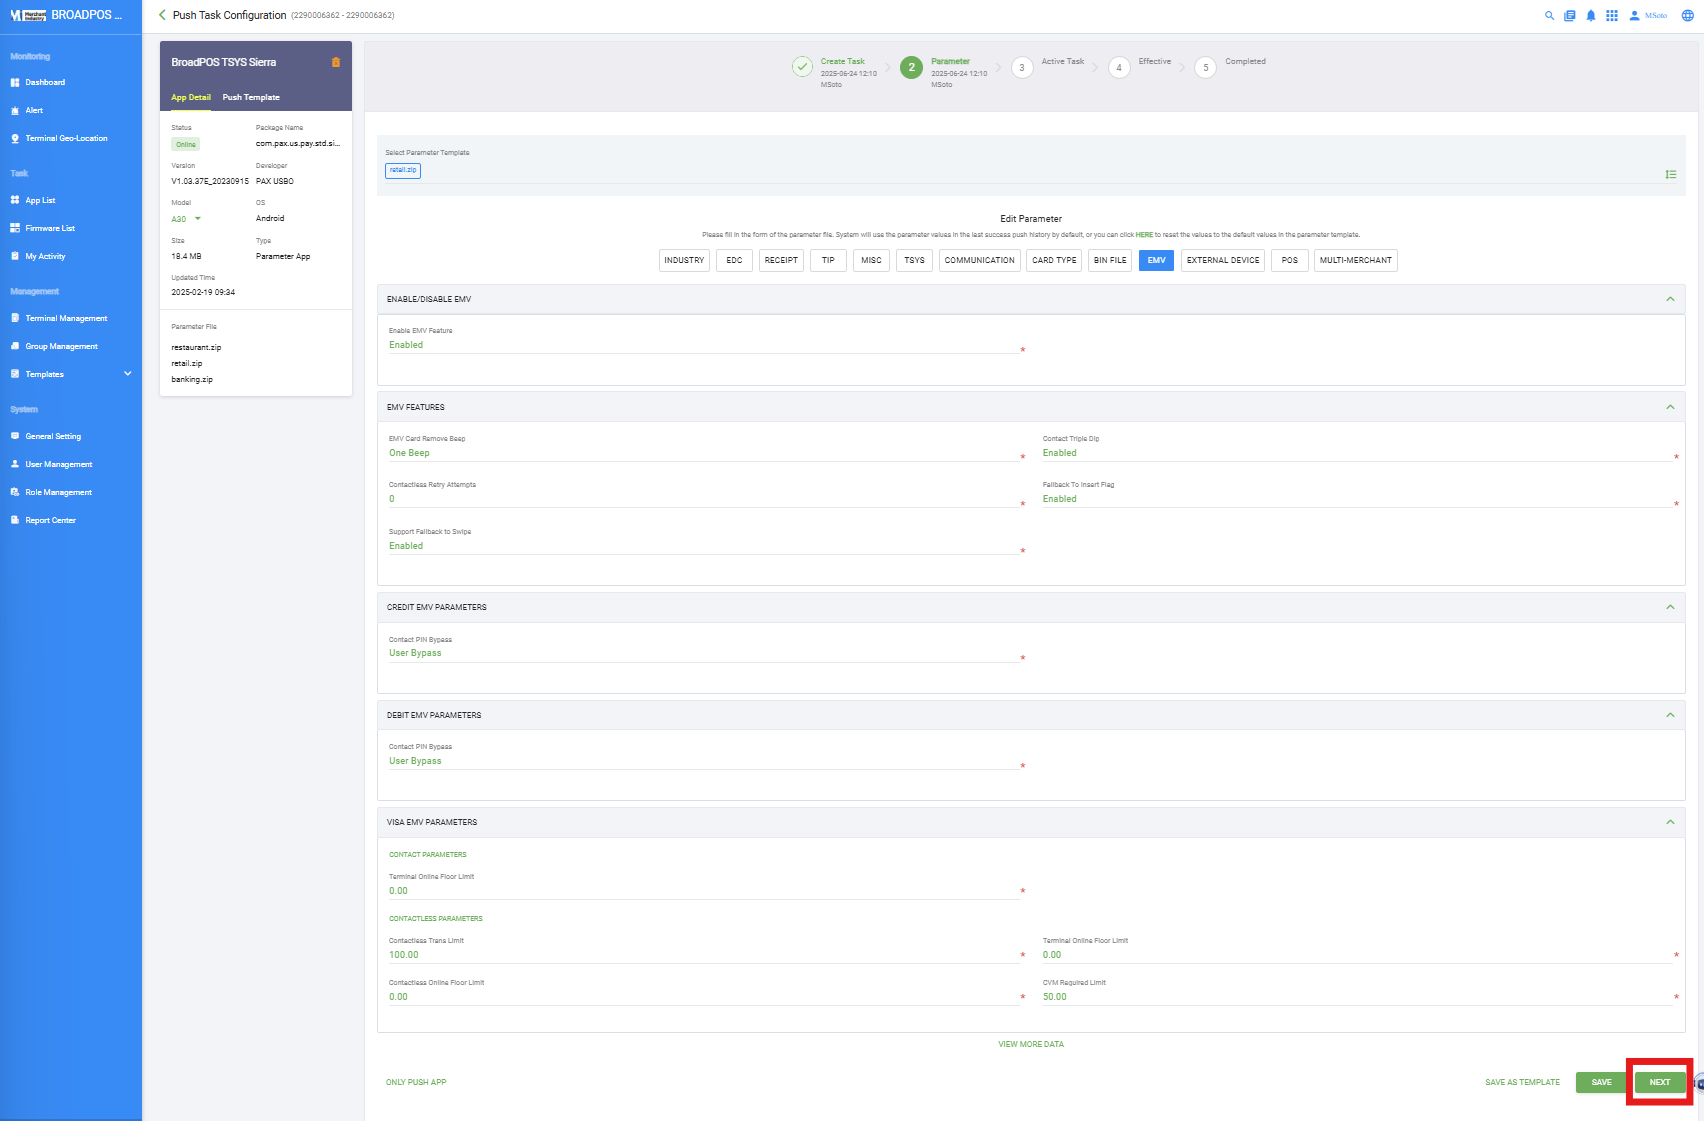Select the INDUSTRY parameter tab
This screenshot has height=1121, width=1704.
pyautogui.click(x=684, y=260)
